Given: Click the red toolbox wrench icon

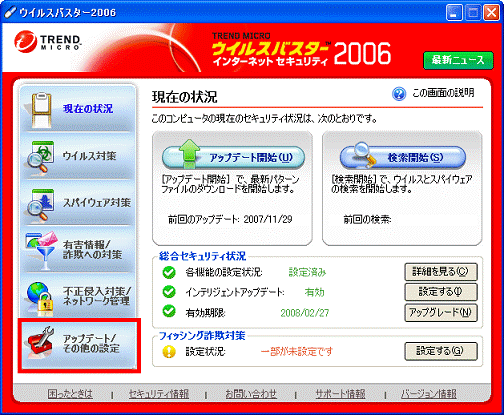Looking at the screenshot, I should [41, 343].
